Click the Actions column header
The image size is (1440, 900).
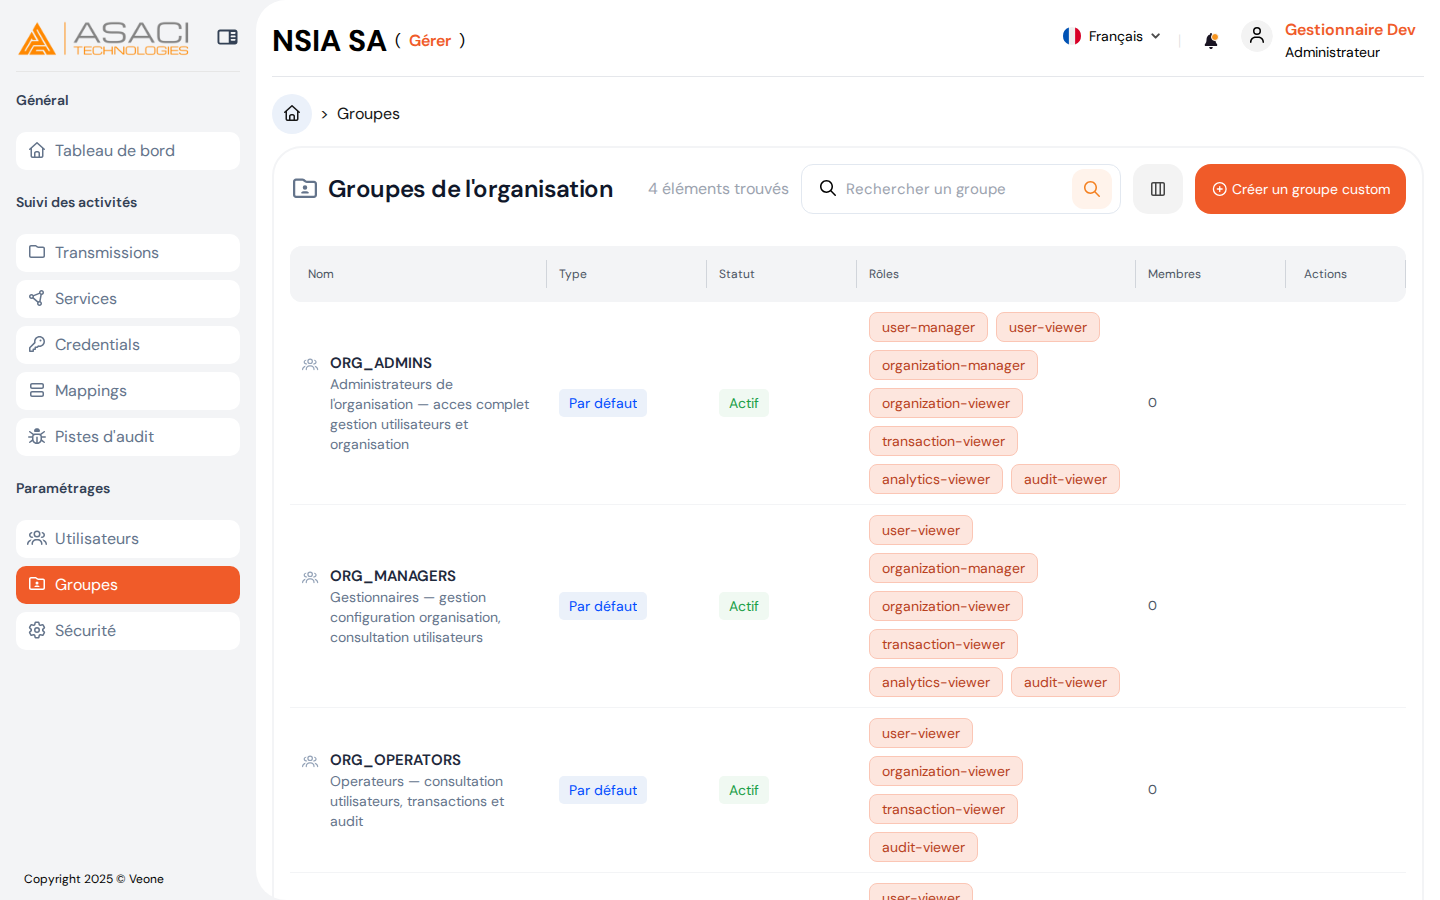coord(1325,274)
